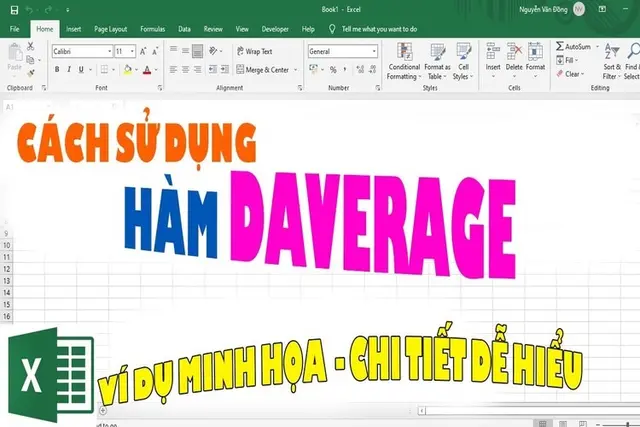Switch to the Insert tab
The height and width of the screenshot is (427, 640).
pyautogui.click(x=73, y=29)
